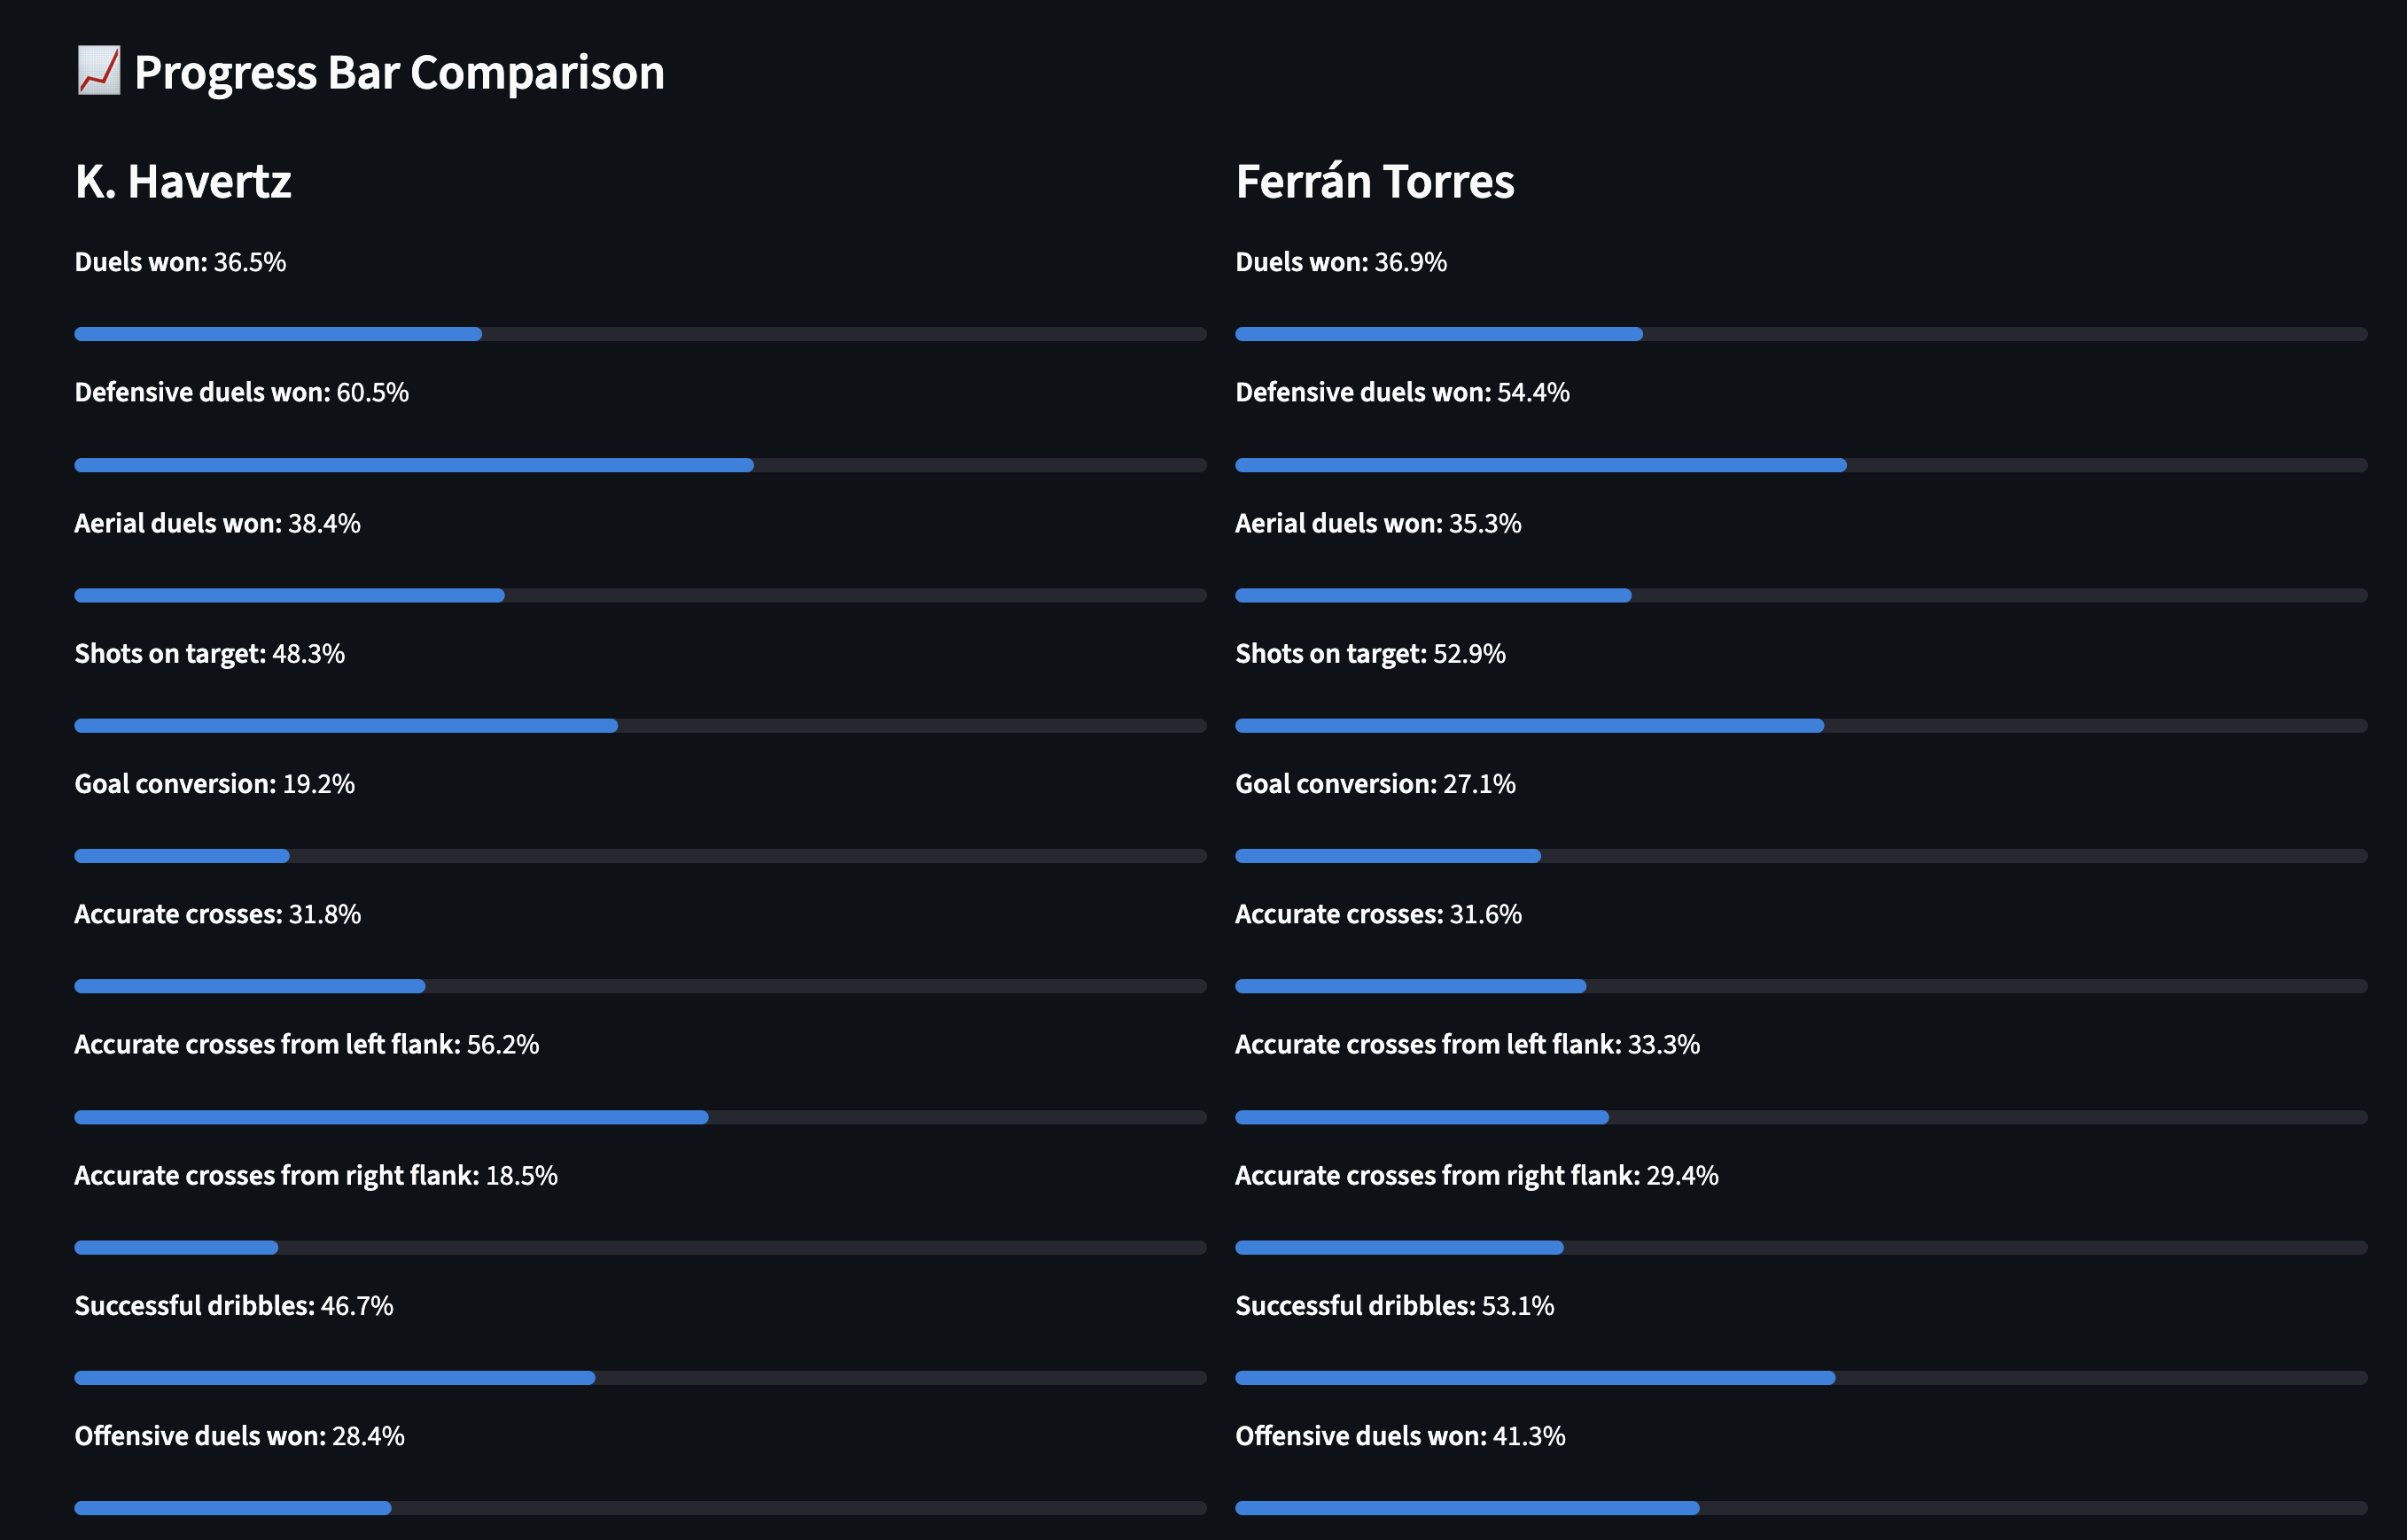Image resolution: width=2407 pixels, height=1540 pixels.
Task: Click Torres's Offensive duels won bar
Action: (1800, 1508)
